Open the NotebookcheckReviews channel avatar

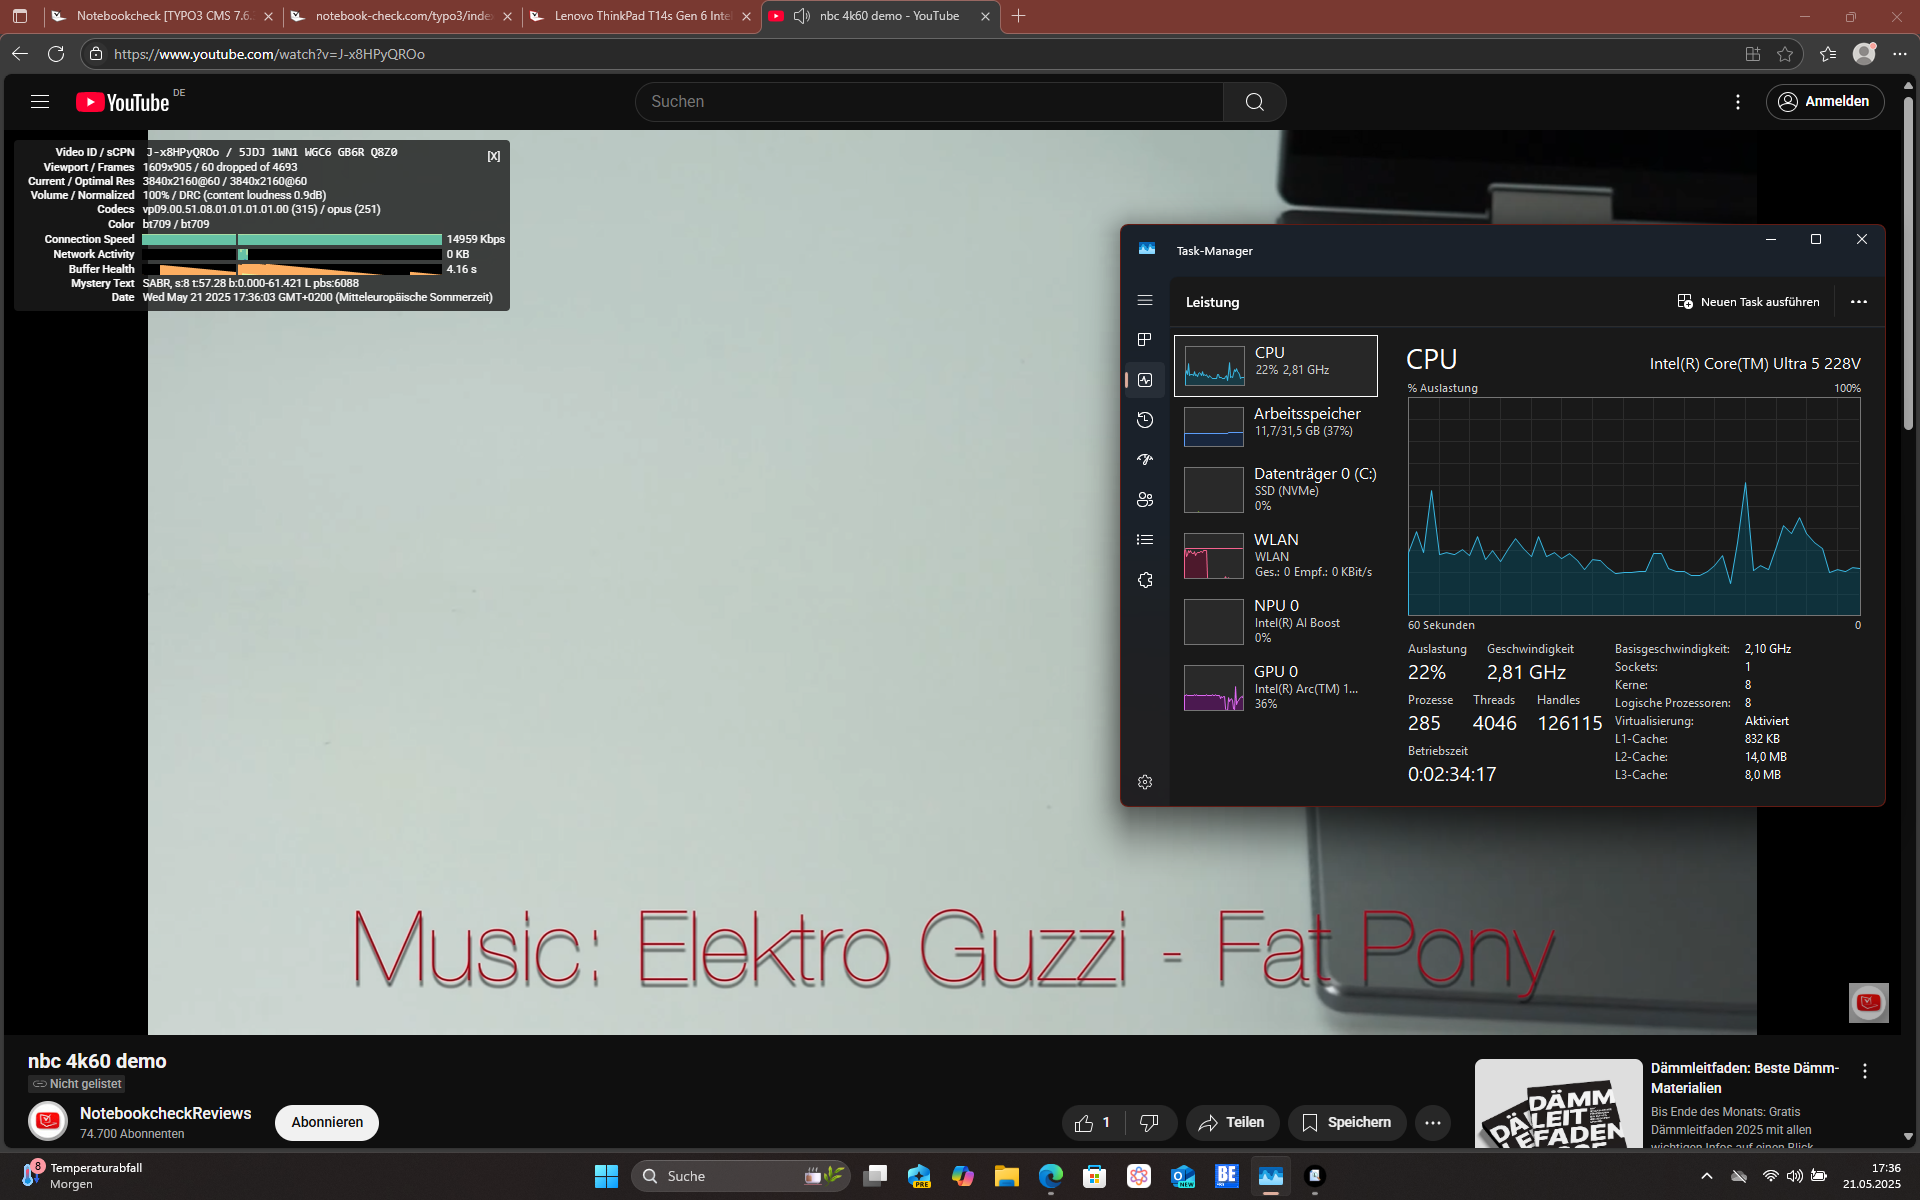coord(48,1122)
